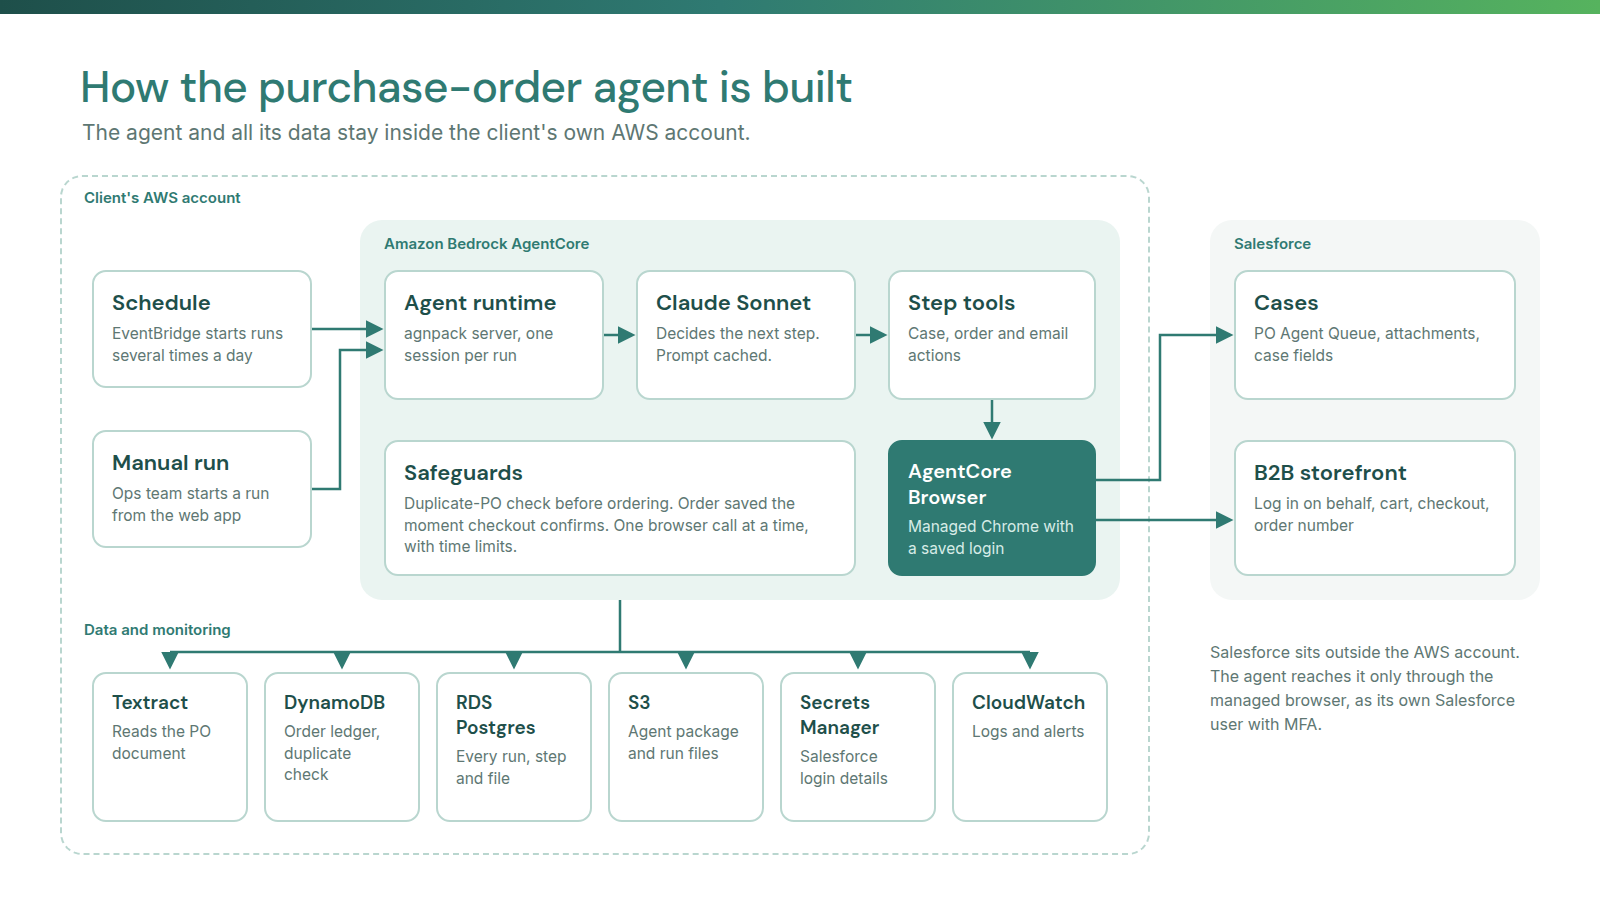Image resolution: width=1600 pixels, height=900 pixels.
Task: Select the B2B storefront heading
Action: 1330,473
